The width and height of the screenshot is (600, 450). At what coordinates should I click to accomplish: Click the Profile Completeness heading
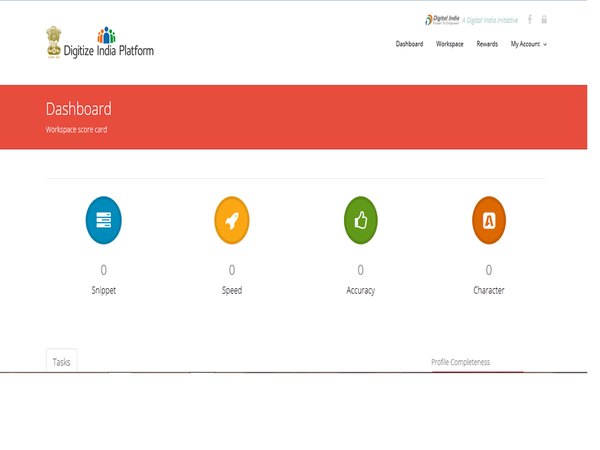(460, 361)
